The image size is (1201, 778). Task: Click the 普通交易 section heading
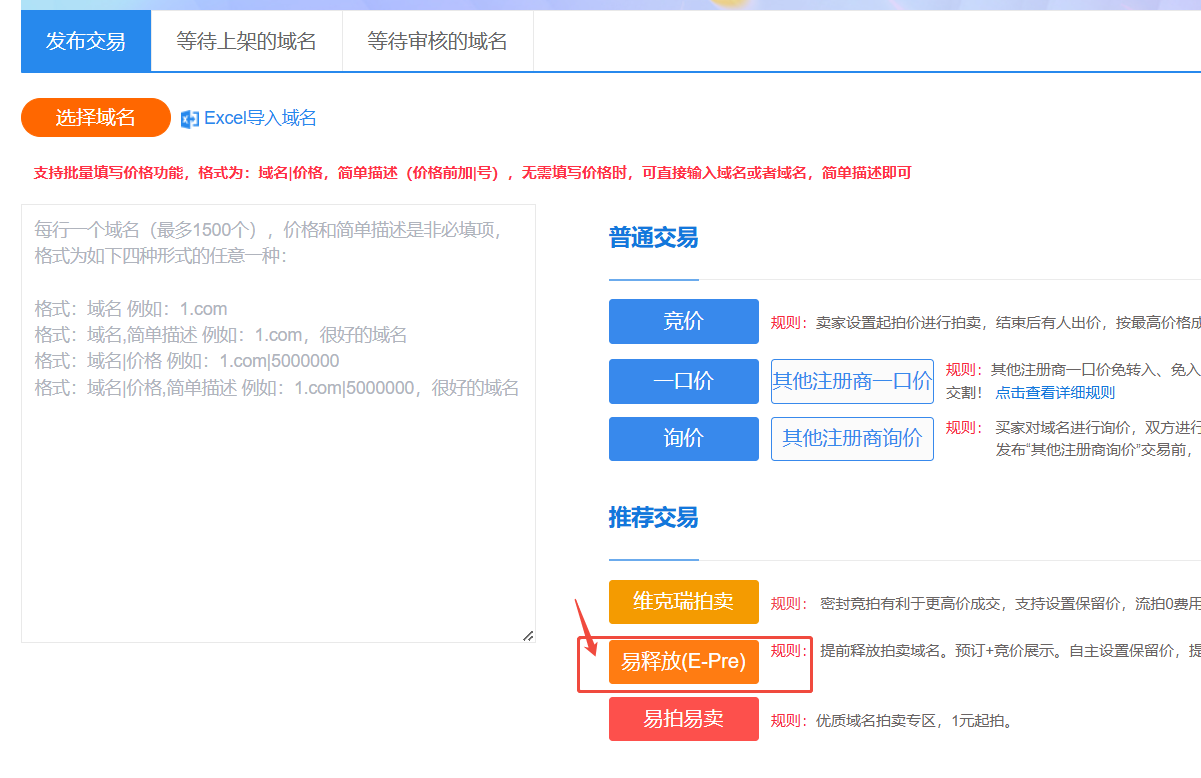[x=653, y=238]
